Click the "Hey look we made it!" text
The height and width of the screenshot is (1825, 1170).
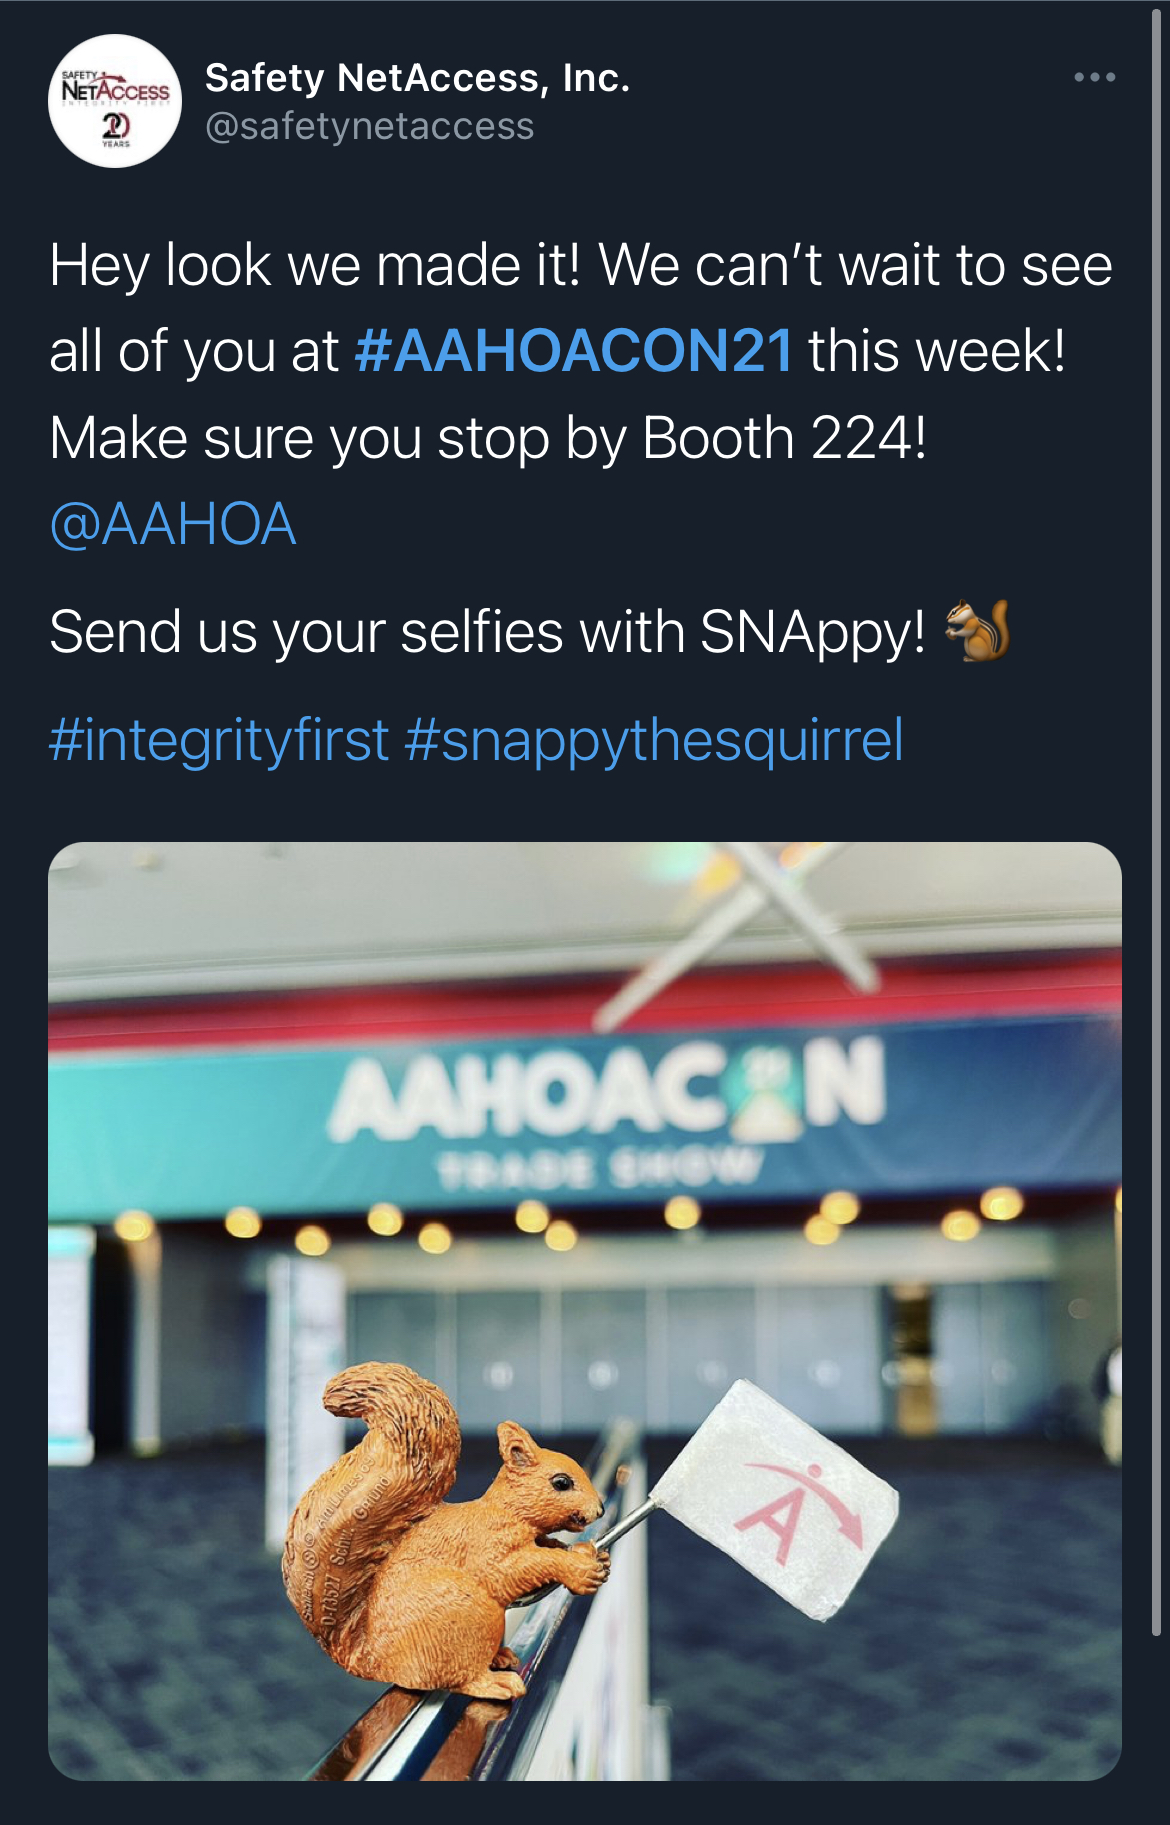point(315,266)
